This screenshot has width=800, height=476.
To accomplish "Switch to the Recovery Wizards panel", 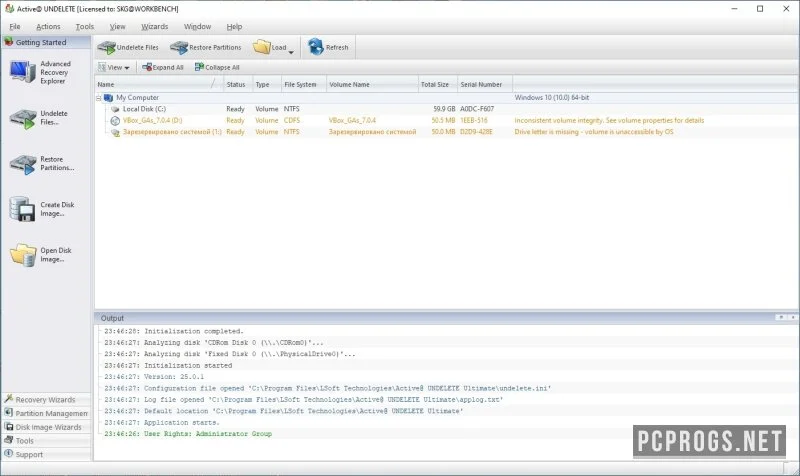I will tap(46, 399).
